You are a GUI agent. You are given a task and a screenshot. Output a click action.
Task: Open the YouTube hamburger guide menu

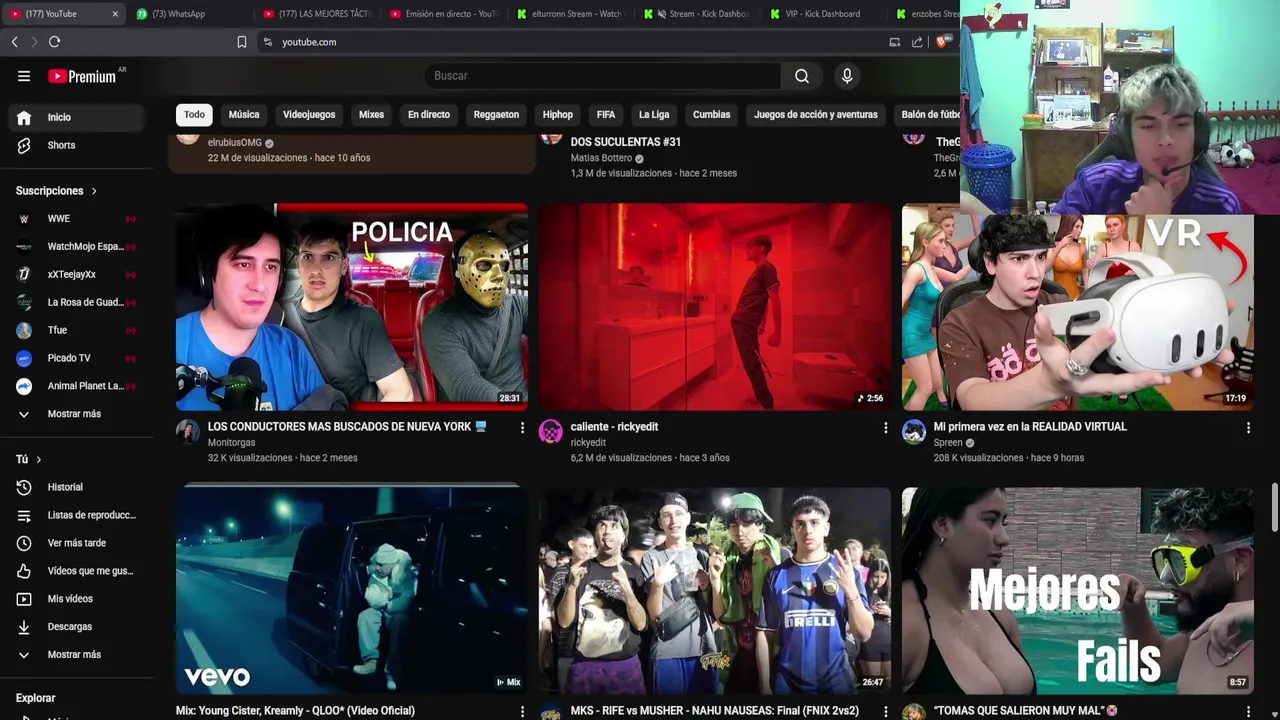[24, 76]
